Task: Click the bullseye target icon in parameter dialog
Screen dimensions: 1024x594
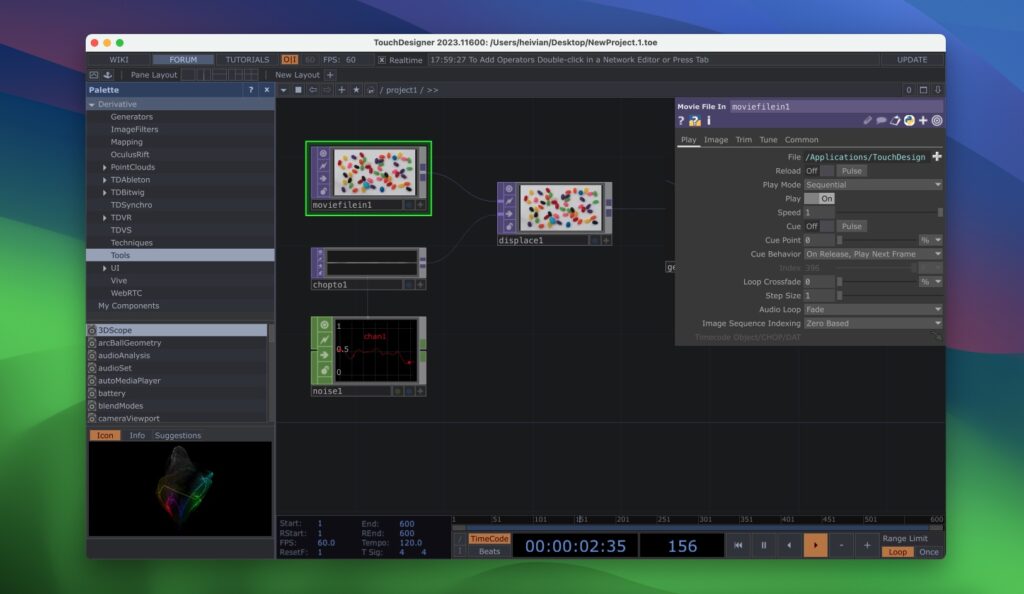Action: pyautogui.click(x=935, y=121)
